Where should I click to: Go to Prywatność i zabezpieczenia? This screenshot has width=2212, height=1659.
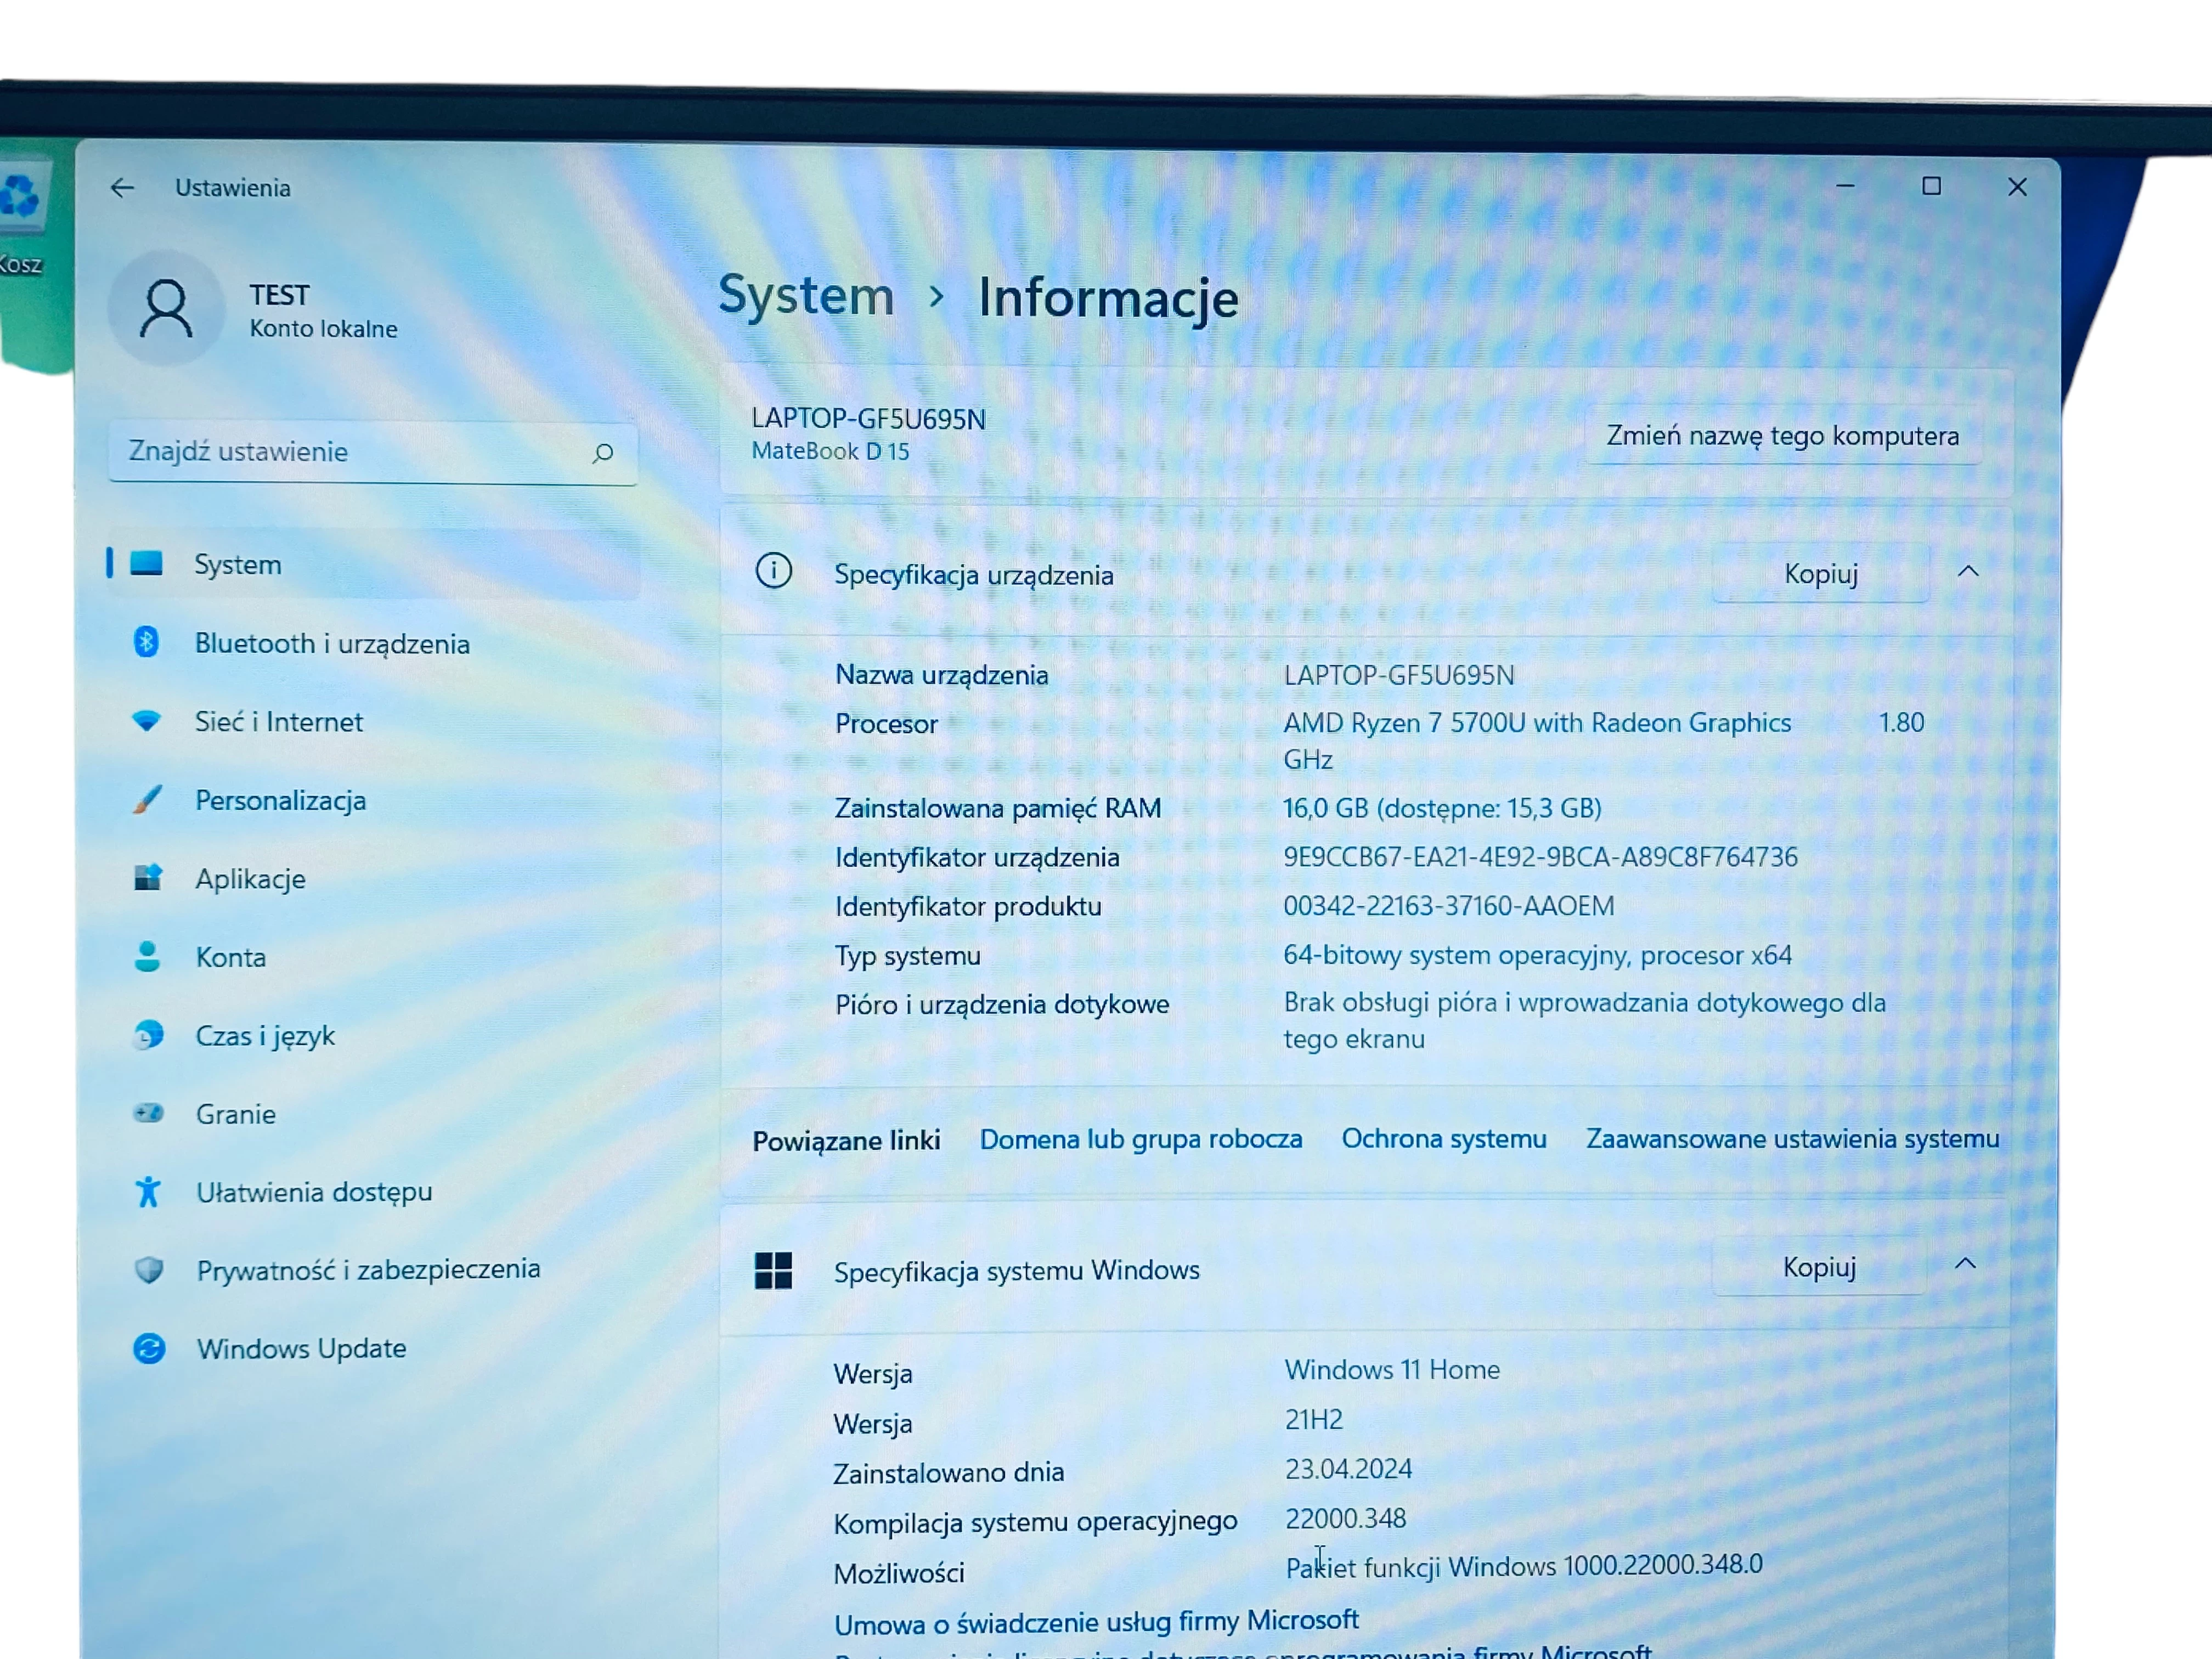pyautogui.click(x=374, y=1269)
